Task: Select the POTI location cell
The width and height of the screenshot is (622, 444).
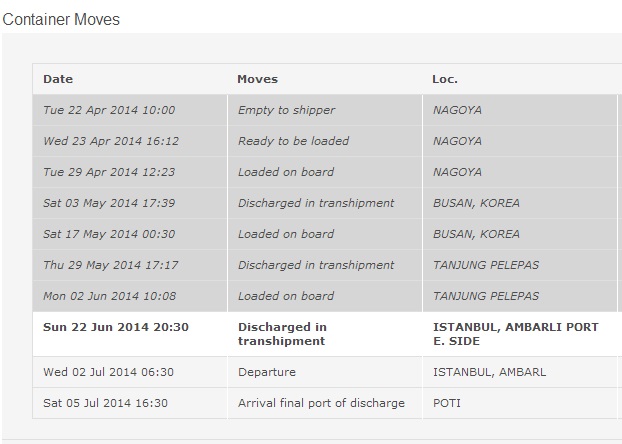Action: [447, 403]
